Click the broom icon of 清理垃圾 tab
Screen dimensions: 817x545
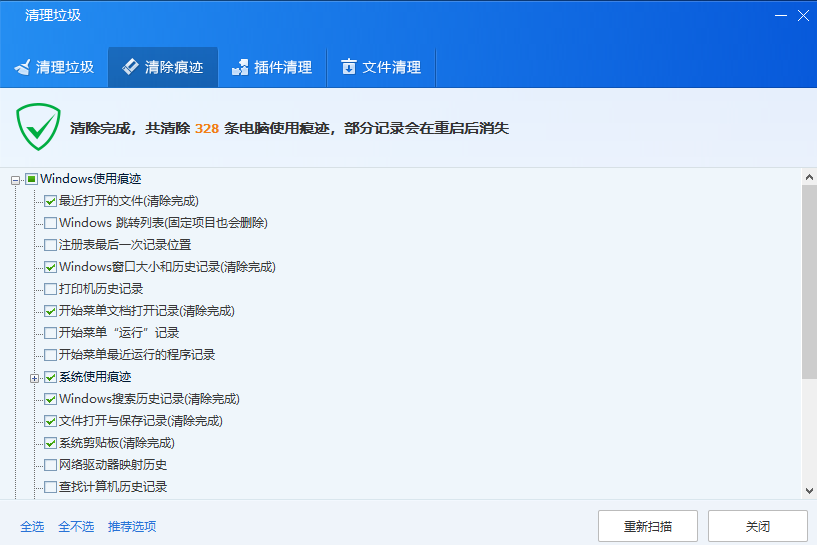pos(22,67)
